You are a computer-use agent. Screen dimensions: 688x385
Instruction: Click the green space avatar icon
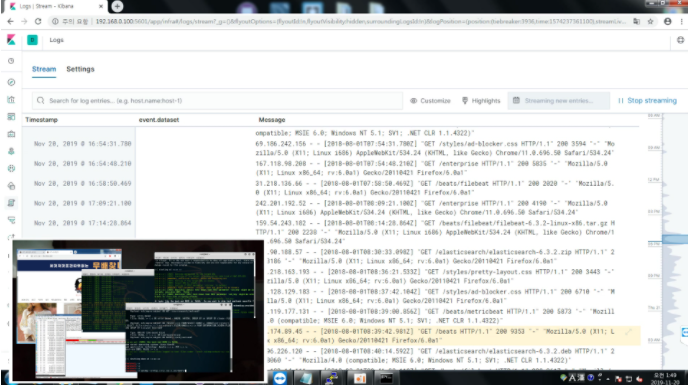click(x=32, y=40)
